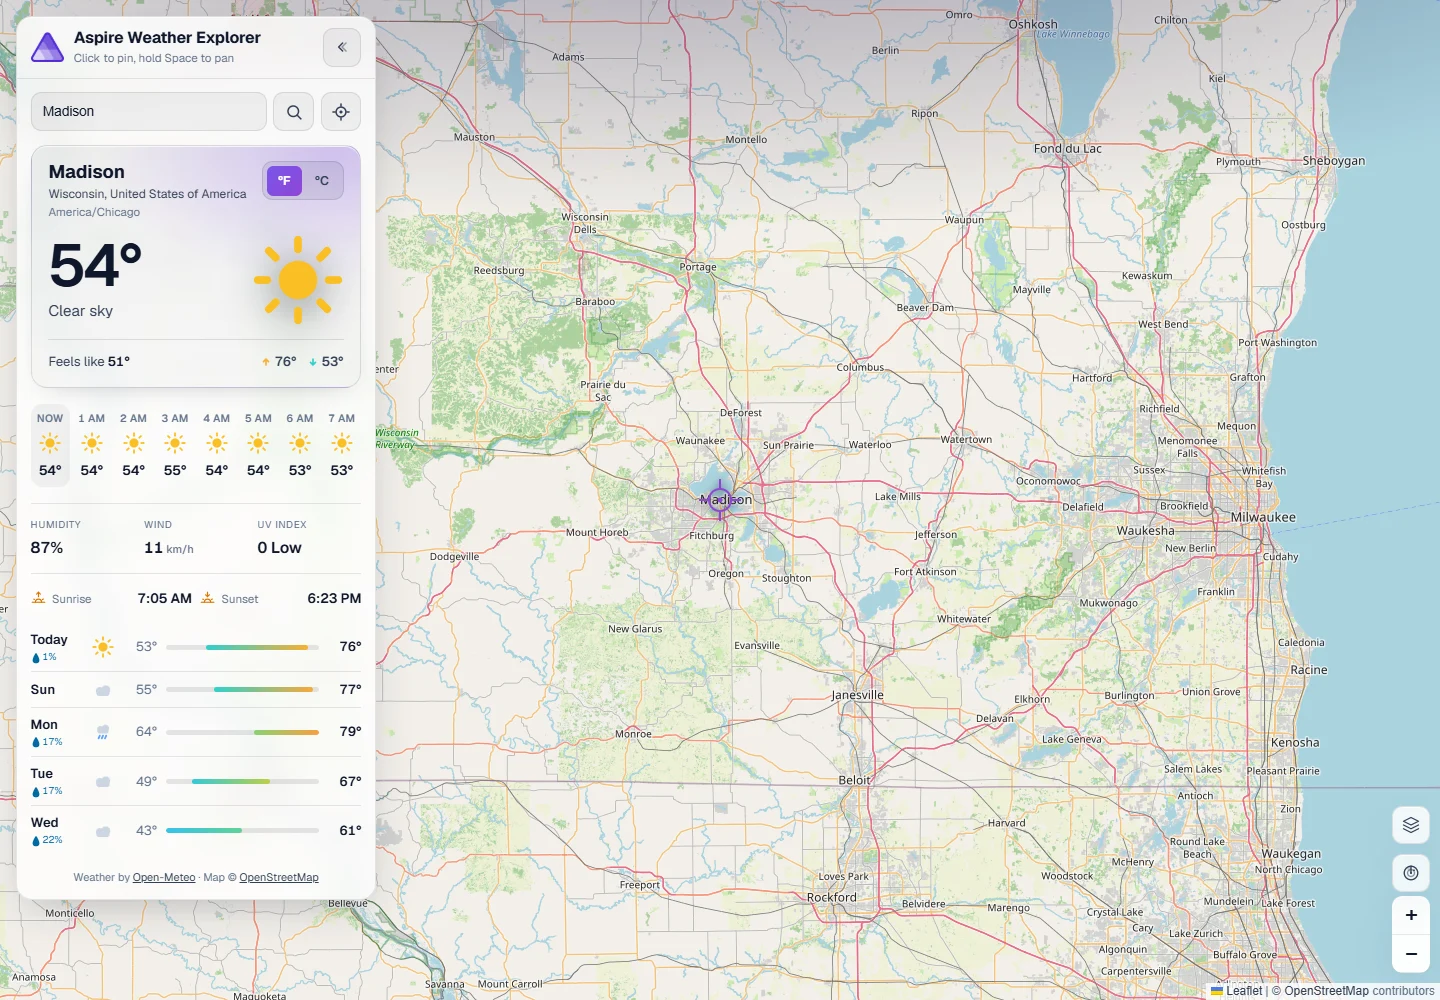
Task: Click the round radar icon below the layers button
Action: click(1411, 873)
